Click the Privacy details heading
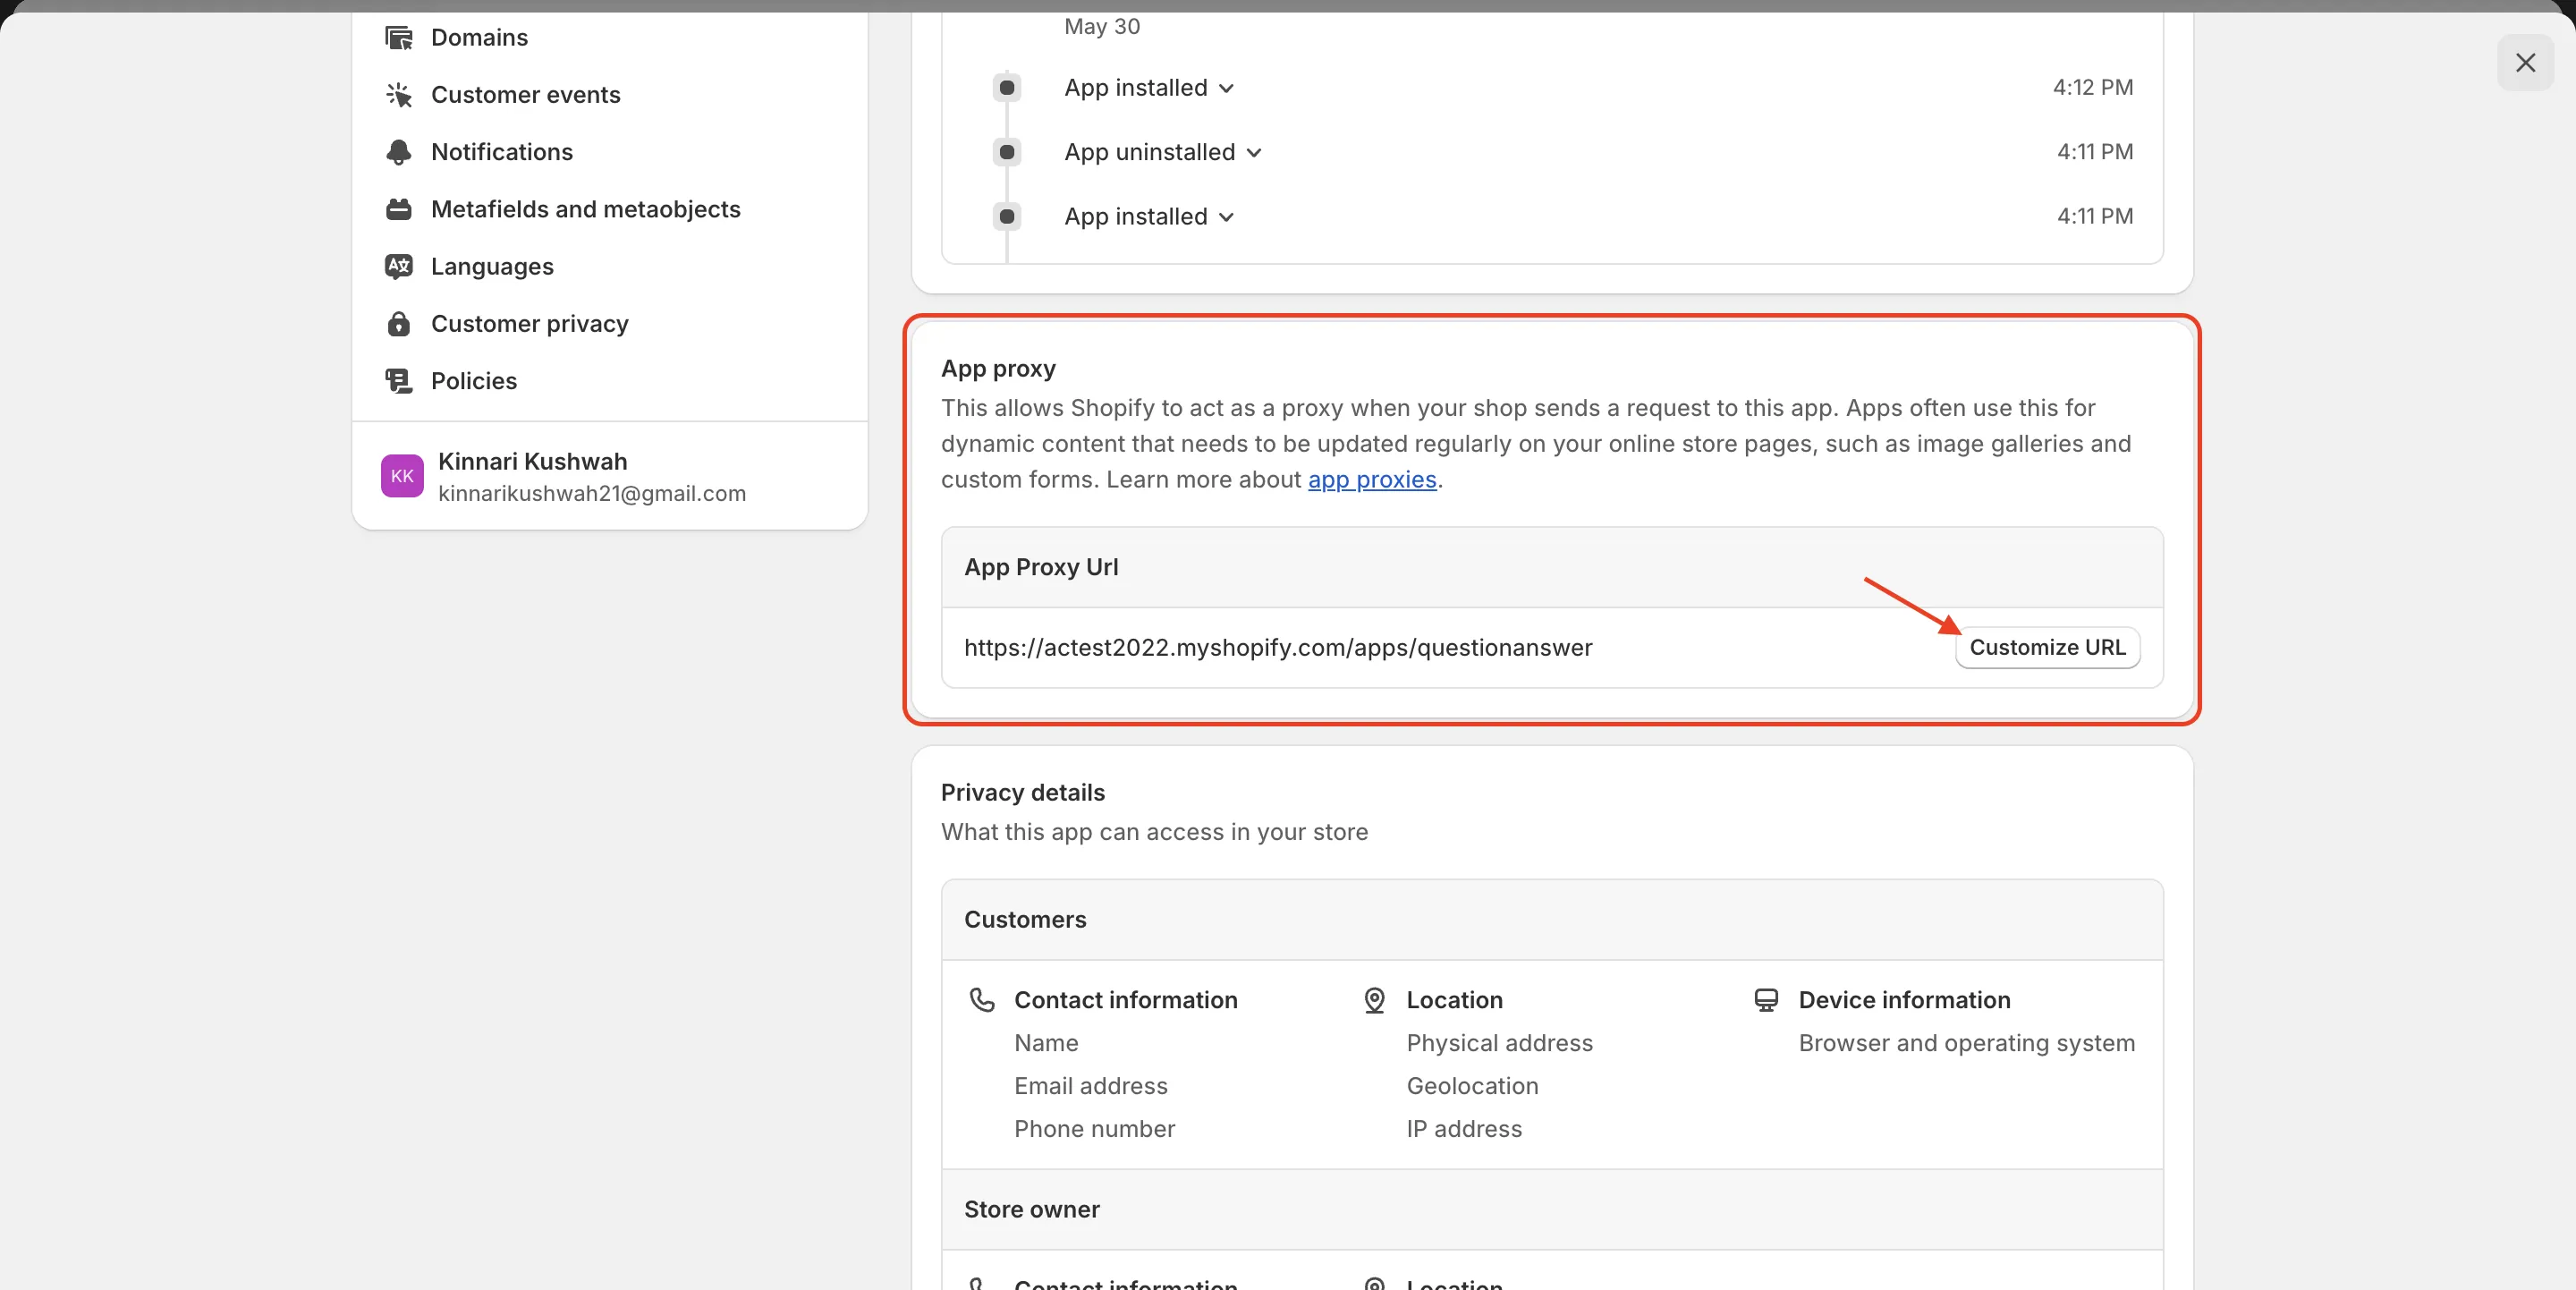 point(1022,793)
